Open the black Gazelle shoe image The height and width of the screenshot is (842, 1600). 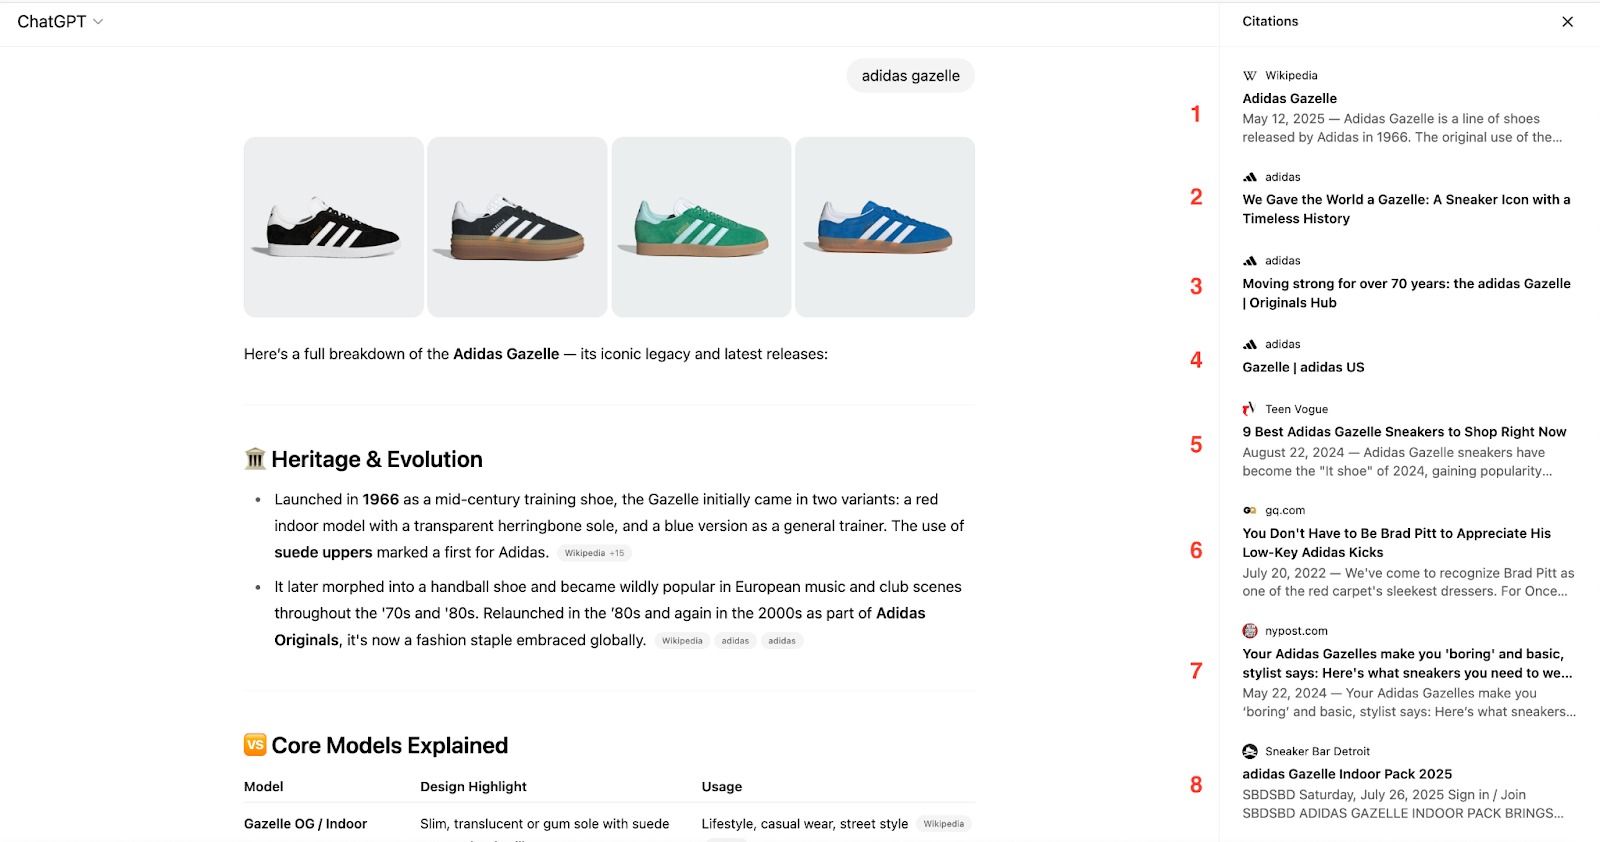[x=334, y=227]
